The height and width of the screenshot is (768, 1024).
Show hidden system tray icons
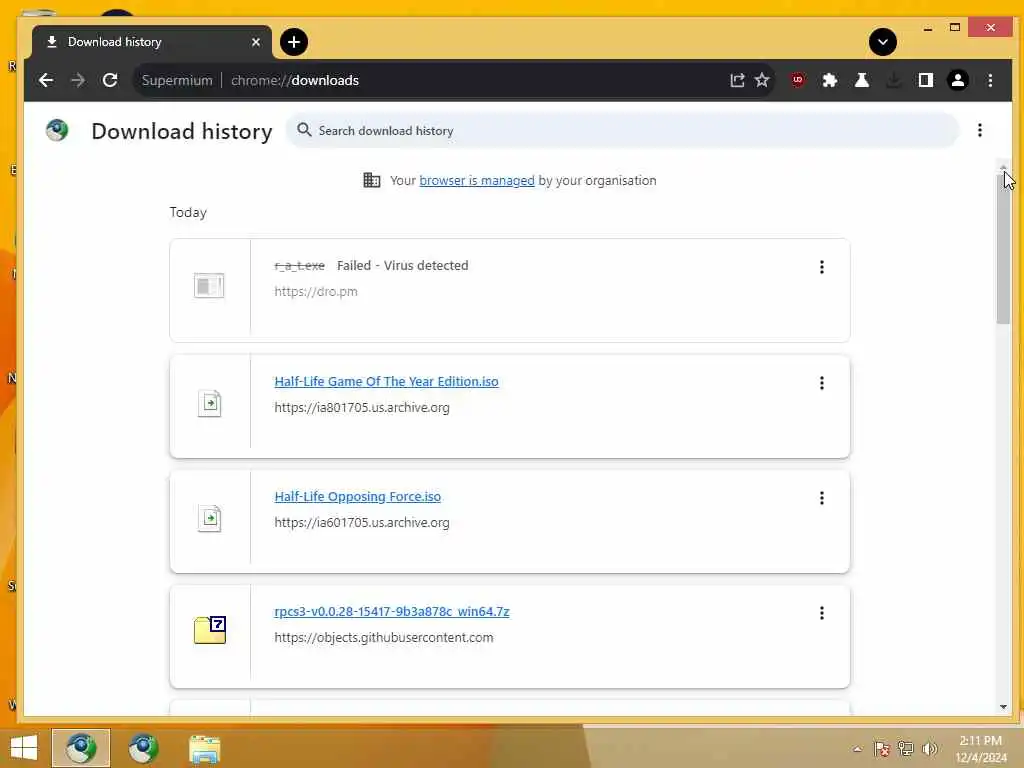pyautogui.click(x=857, y=749)
